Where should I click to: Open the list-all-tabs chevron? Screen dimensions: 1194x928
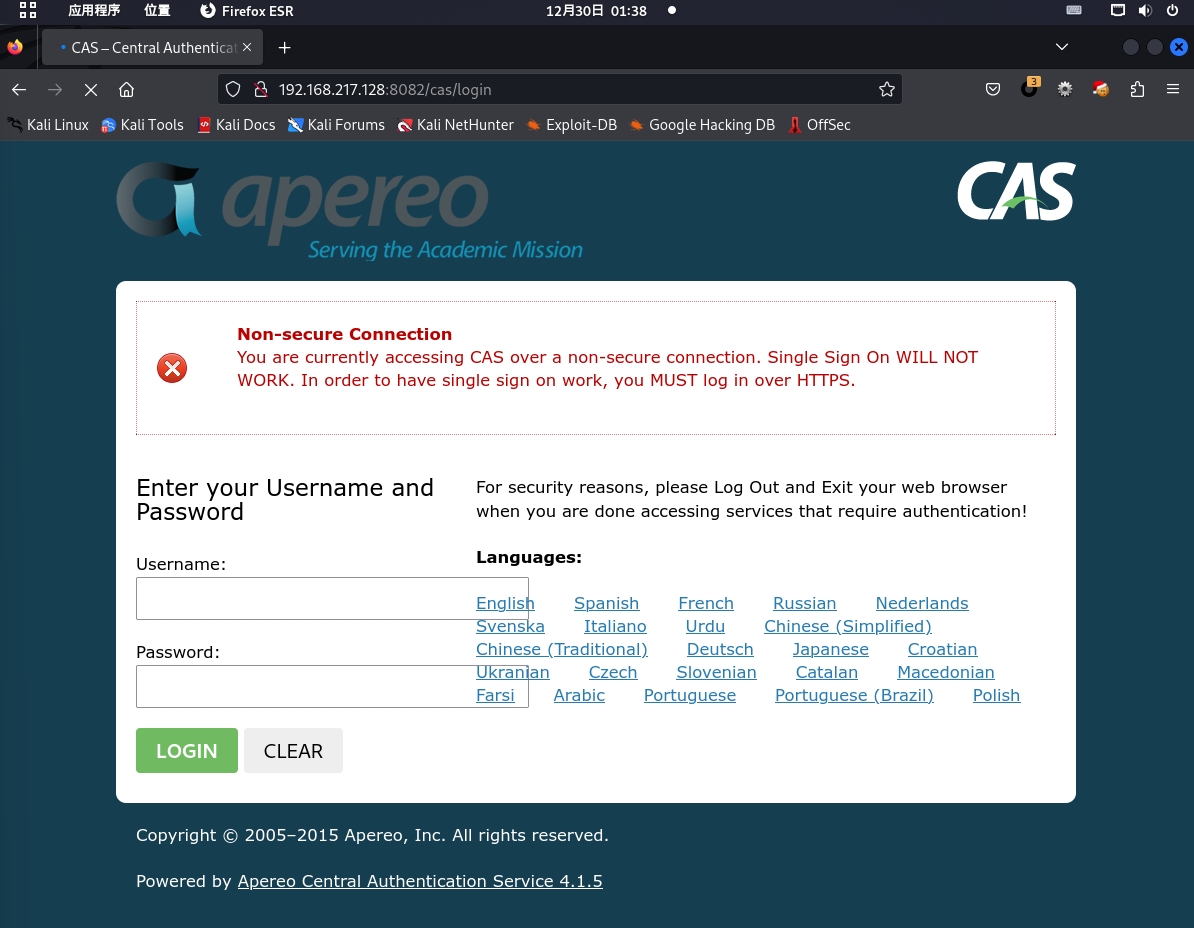pos(1062,47)
